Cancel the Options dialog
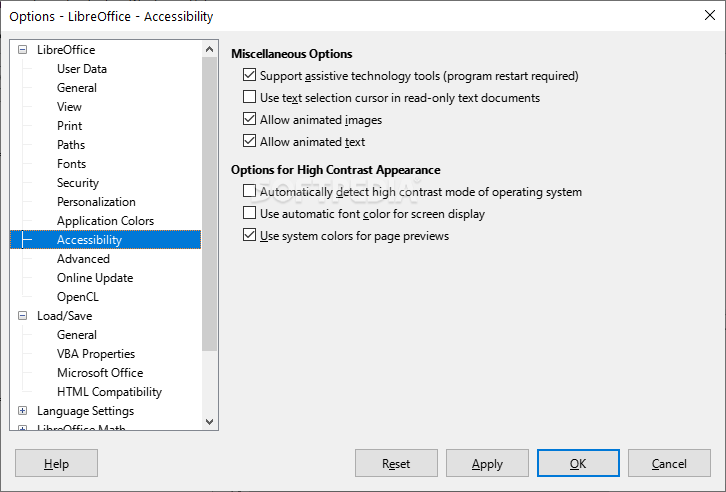Viewport: 726px width, 492px height. point(669,463)
